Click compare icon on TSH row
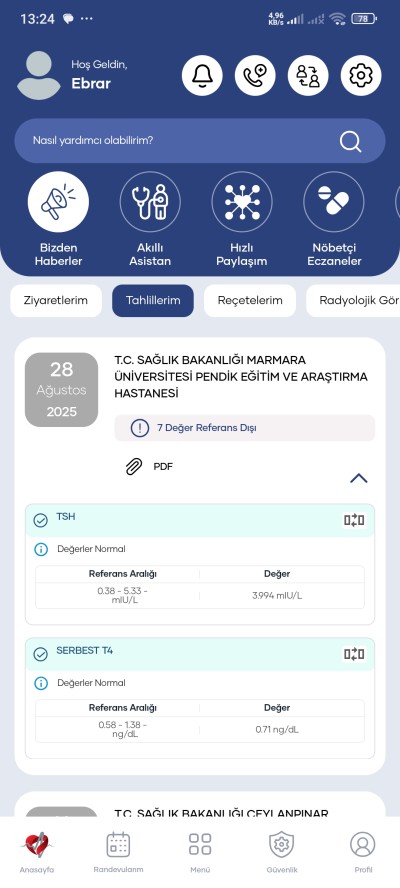 pos(354,520)
